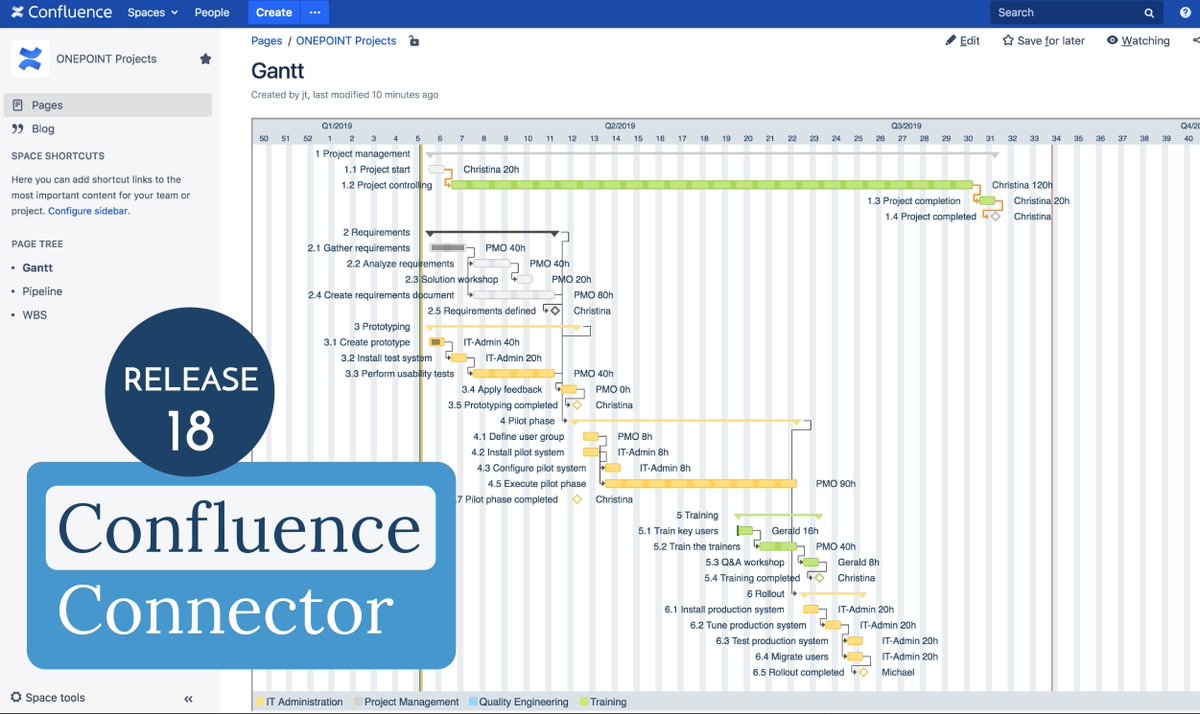1200x715 pixels.
Task: Click the 1.4 Project completed milestone diamond
Action: coord(995,216)
